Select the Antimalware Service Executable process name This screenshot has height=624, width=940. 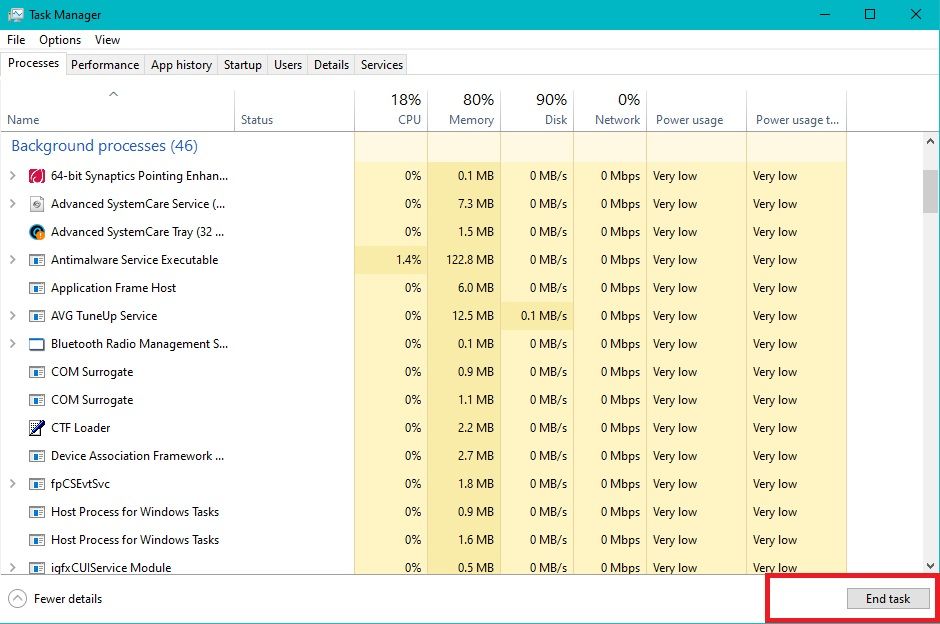pos(134,260)
